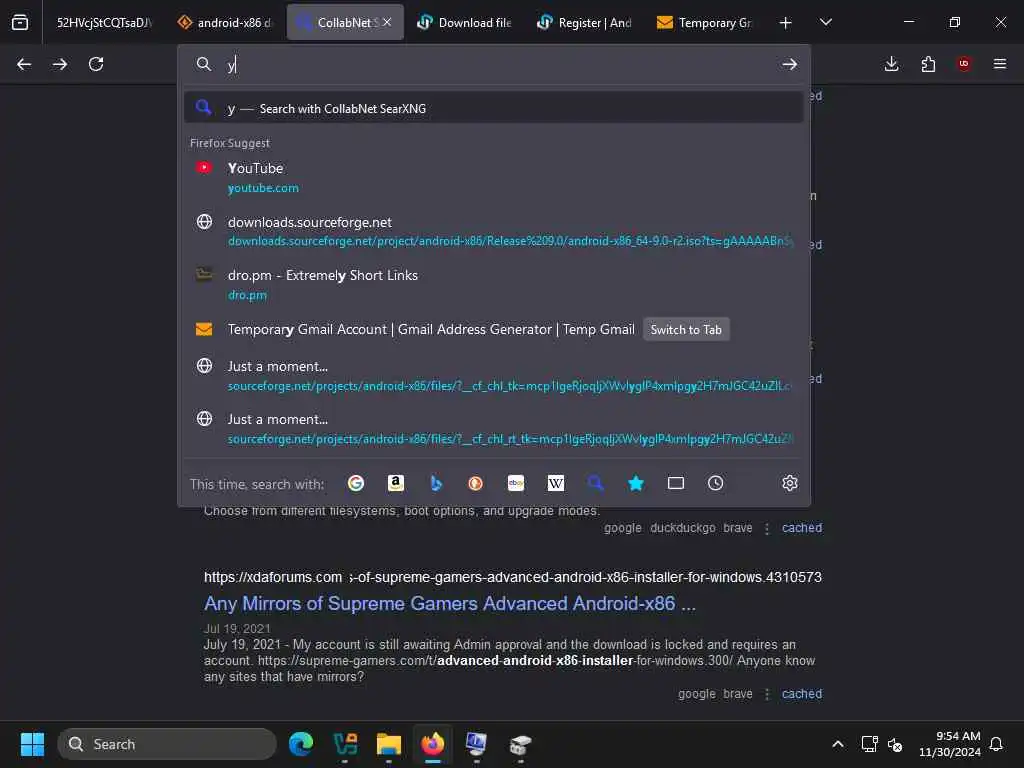The image size is (1024, 768).
Task: Search this time with CollabNet SearXNG
Action: 595,483
